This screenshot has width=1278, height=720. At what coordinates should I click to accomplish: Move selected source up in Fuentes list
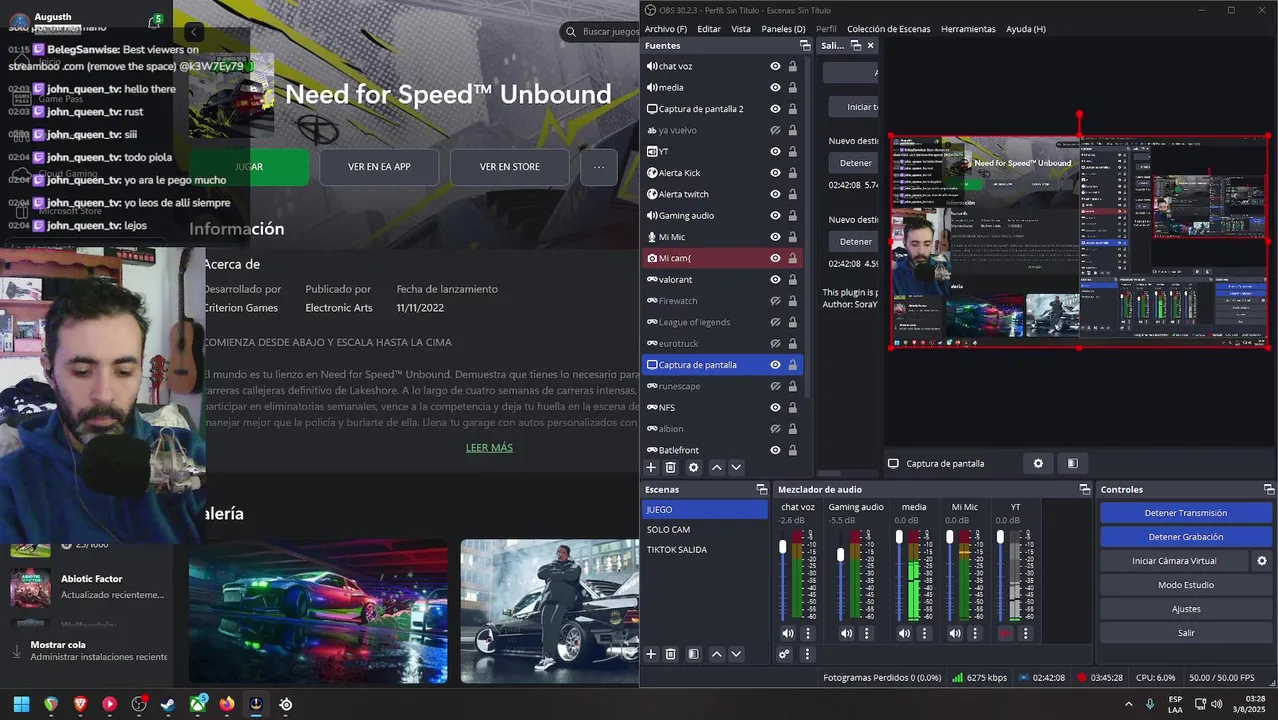(x=716, y=467)
